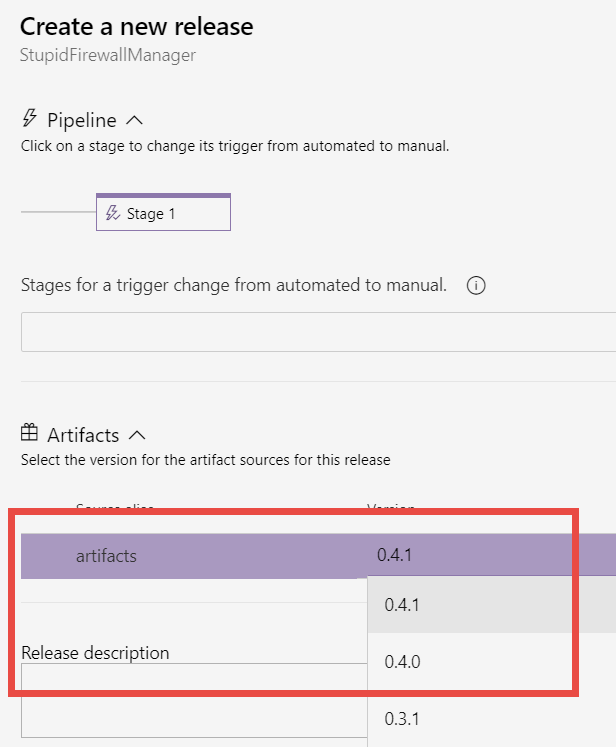Image resolution: width=616 pixels, height=747 pixels.
Task: Click the Source alias column header
Action: 115,508
